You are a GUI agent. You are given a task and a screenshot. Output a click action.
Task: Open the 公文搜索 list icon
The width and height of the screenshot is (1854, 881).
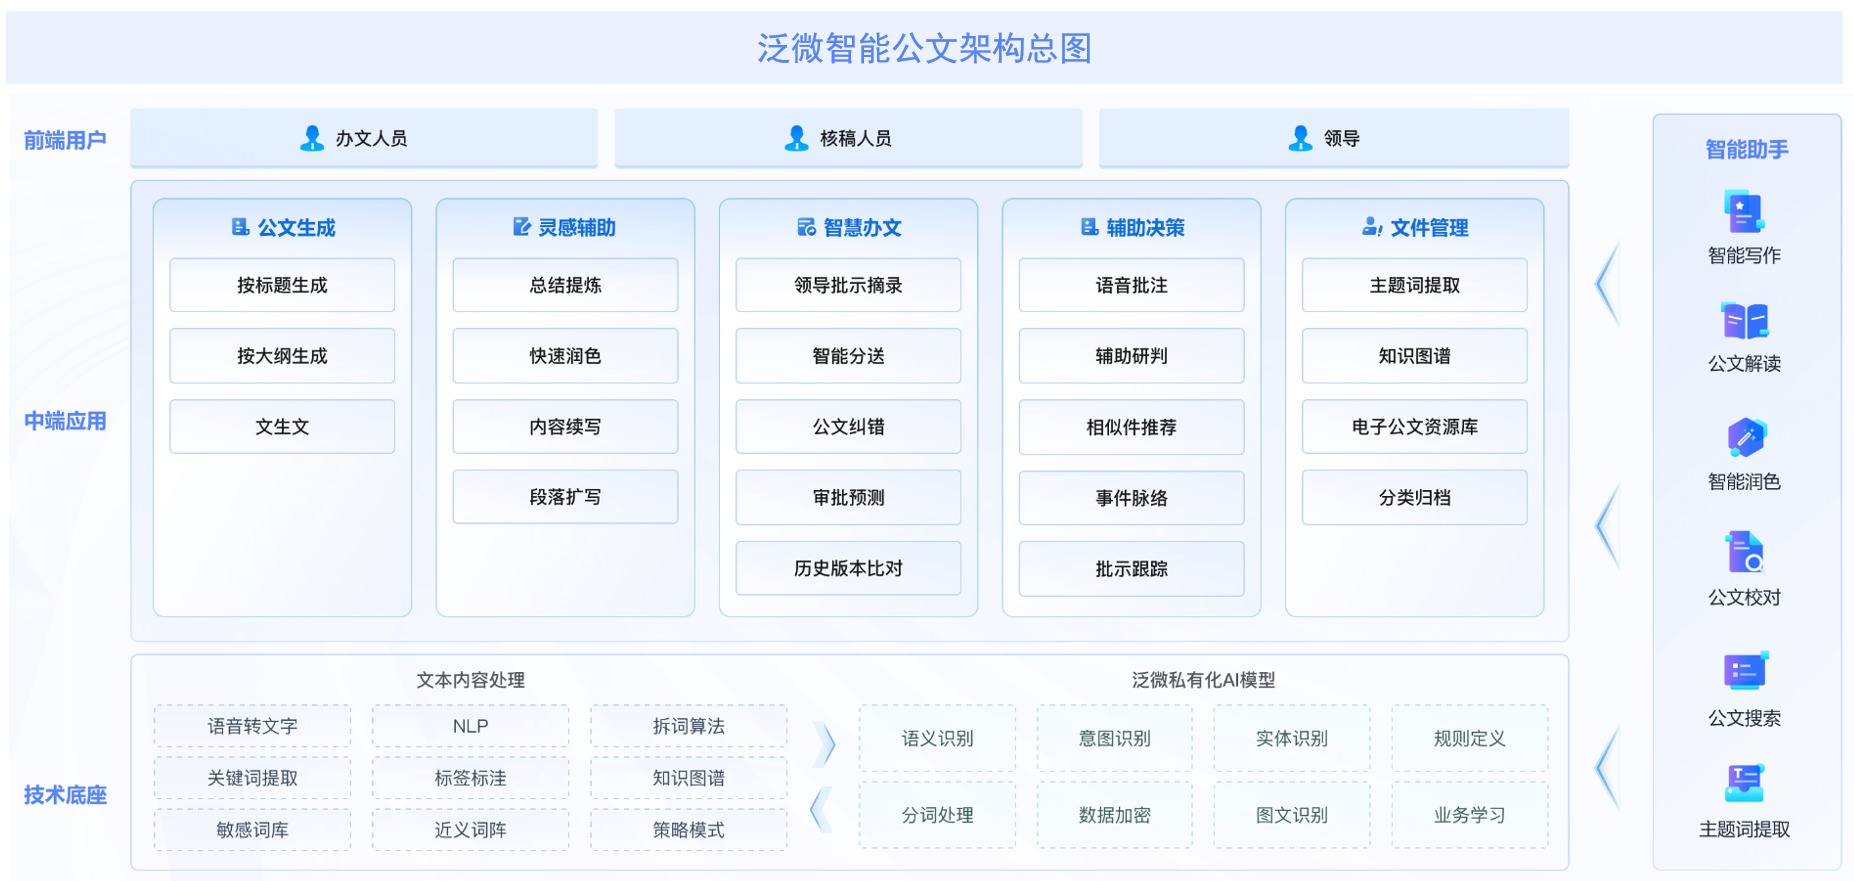tap(1745, 671)
